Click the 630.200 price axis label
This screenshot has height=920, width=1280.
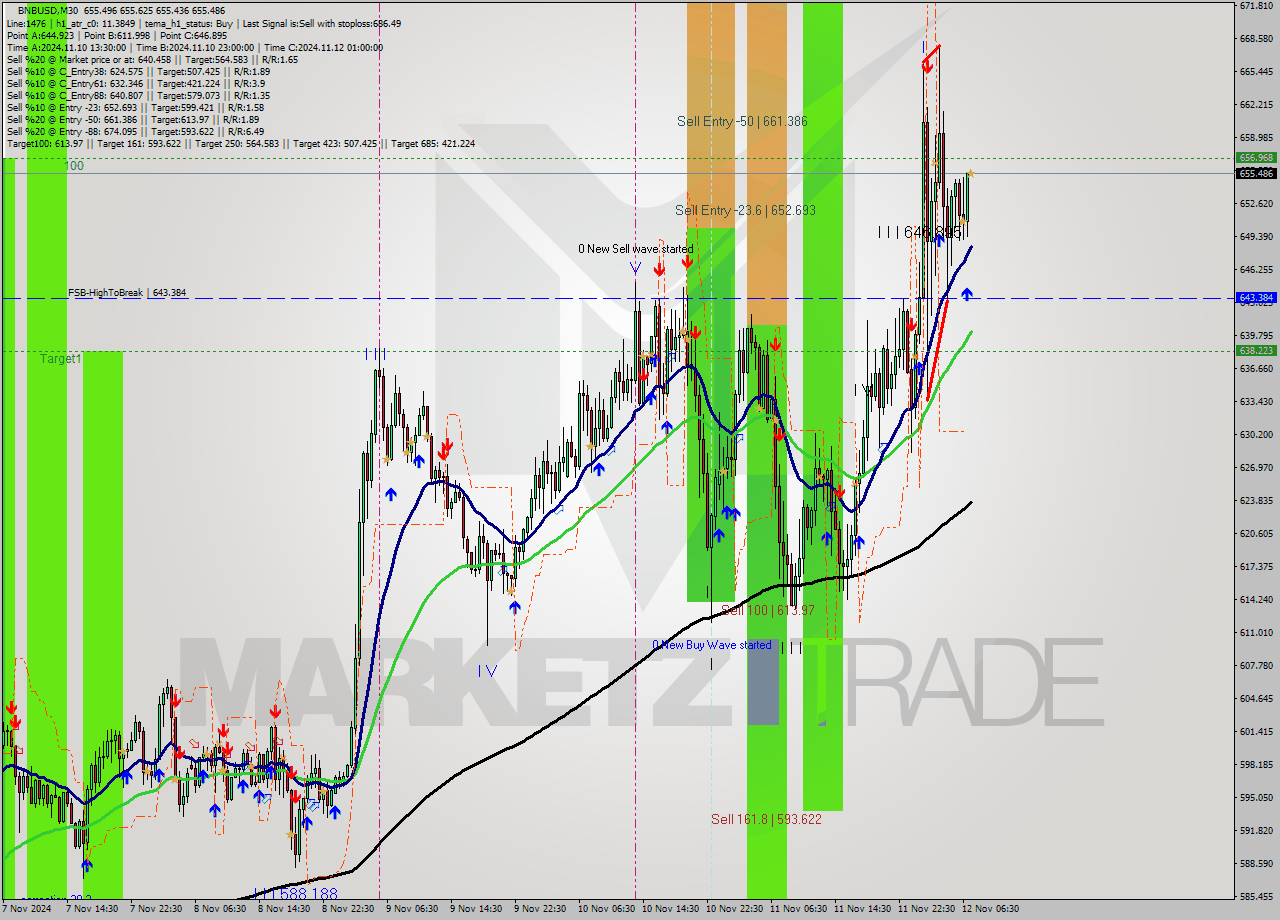(1256, 435)
